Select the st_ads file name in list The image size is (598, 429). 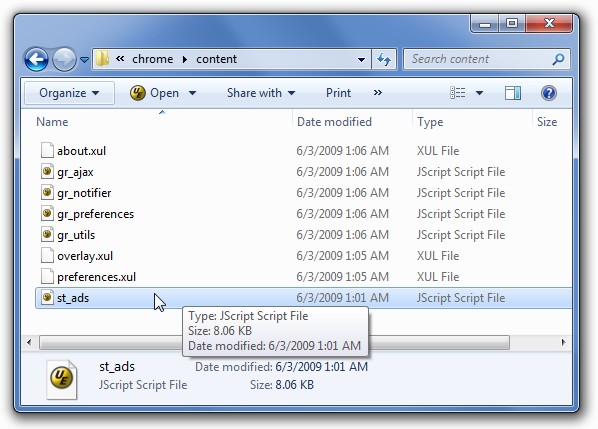coord(73,298)
